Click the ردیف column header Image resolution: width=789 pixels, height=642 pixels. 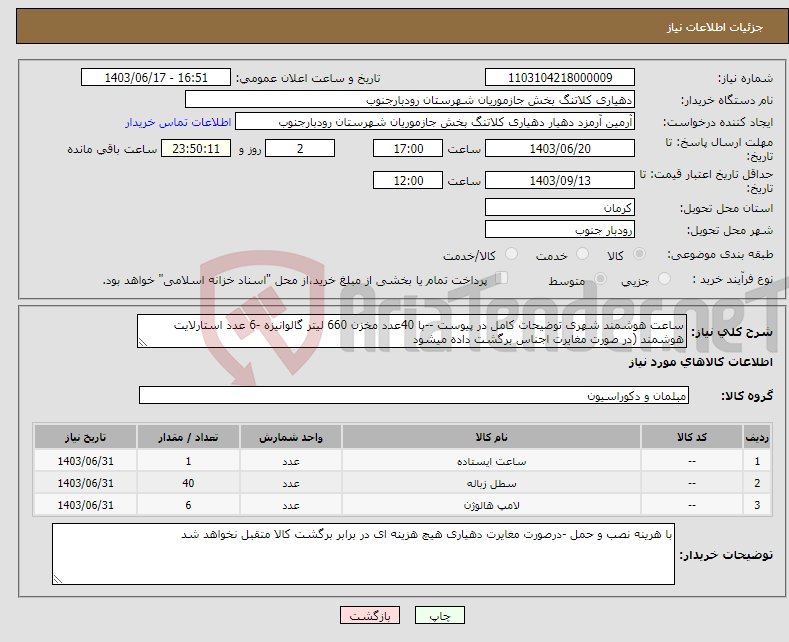tap(757, 437)
